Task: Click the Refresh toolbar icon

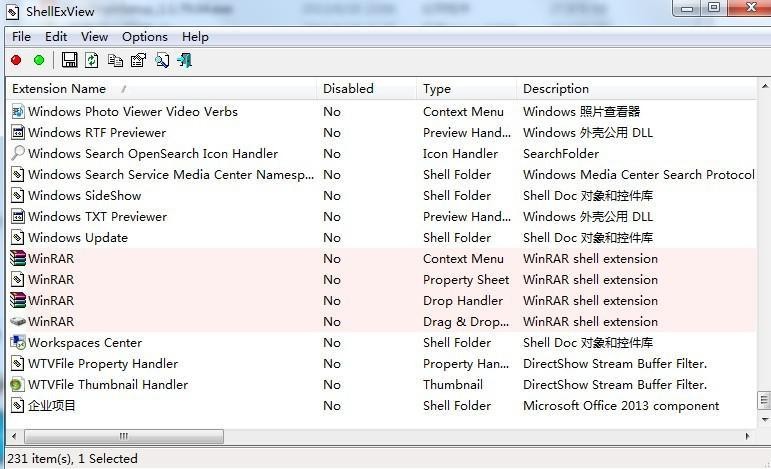Action: (92, 60)
